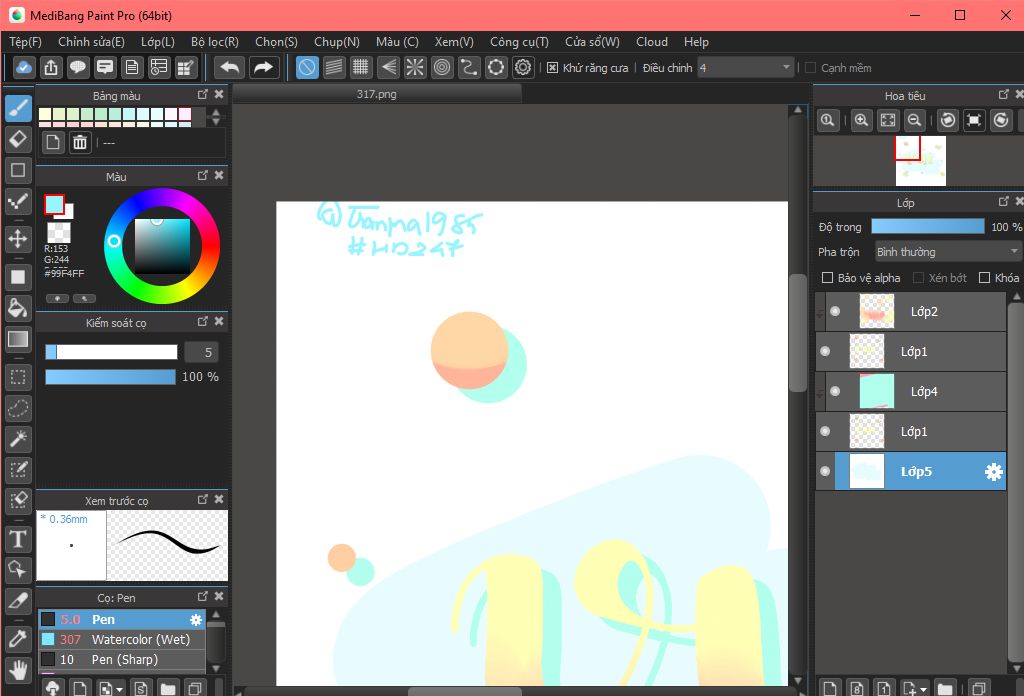This screenshot has width=1024, height=696.
Task: Select the Move tool
Action: [18, 238]
